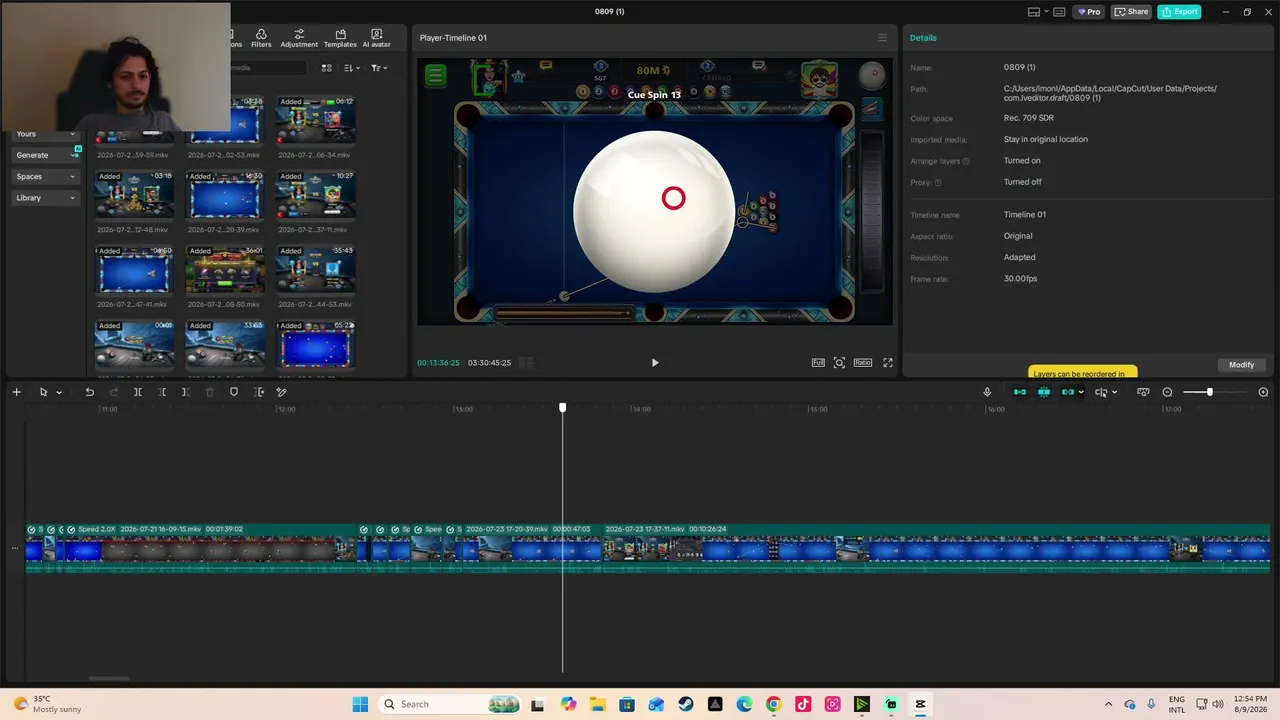
Task: Undo the last timeline edit
Action: (90, 392)
